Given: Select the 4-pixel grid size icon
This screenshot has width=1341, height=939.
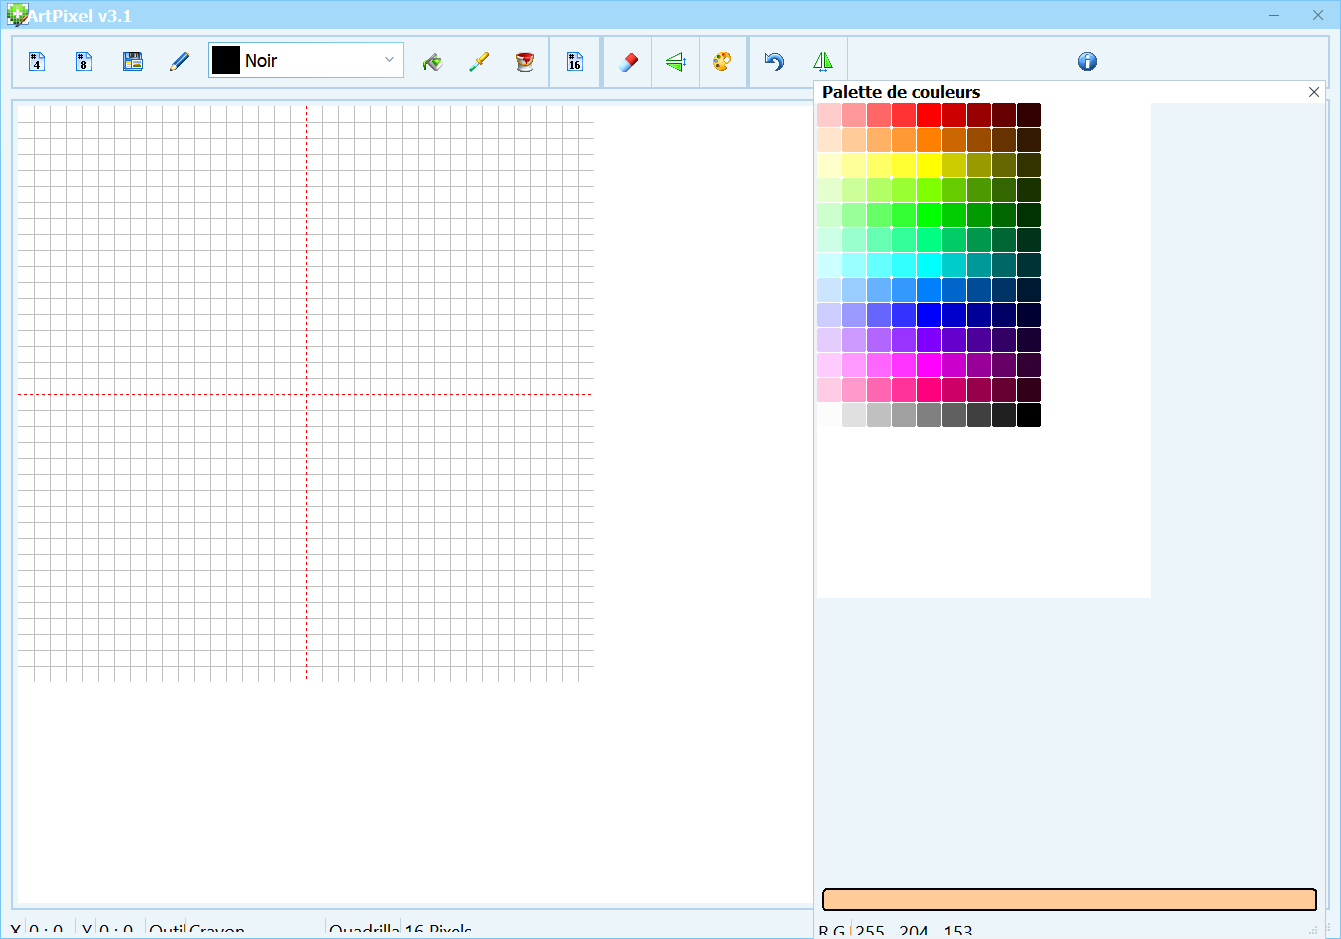Looking at the screenshot, I should (37, 62).
